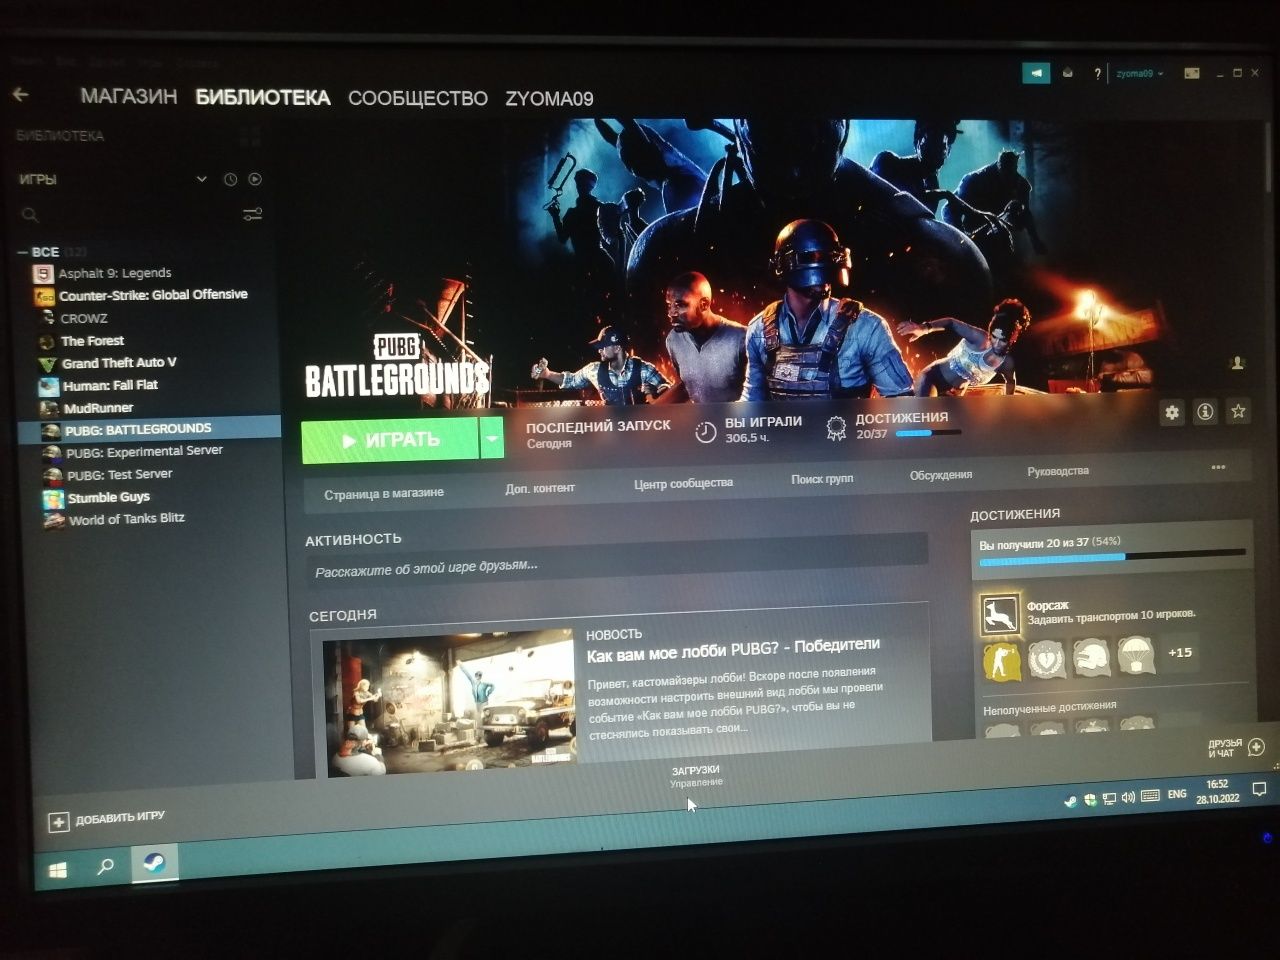Click the Steam taskbar app icon
1280x960 pixels.
coord(154,863)
